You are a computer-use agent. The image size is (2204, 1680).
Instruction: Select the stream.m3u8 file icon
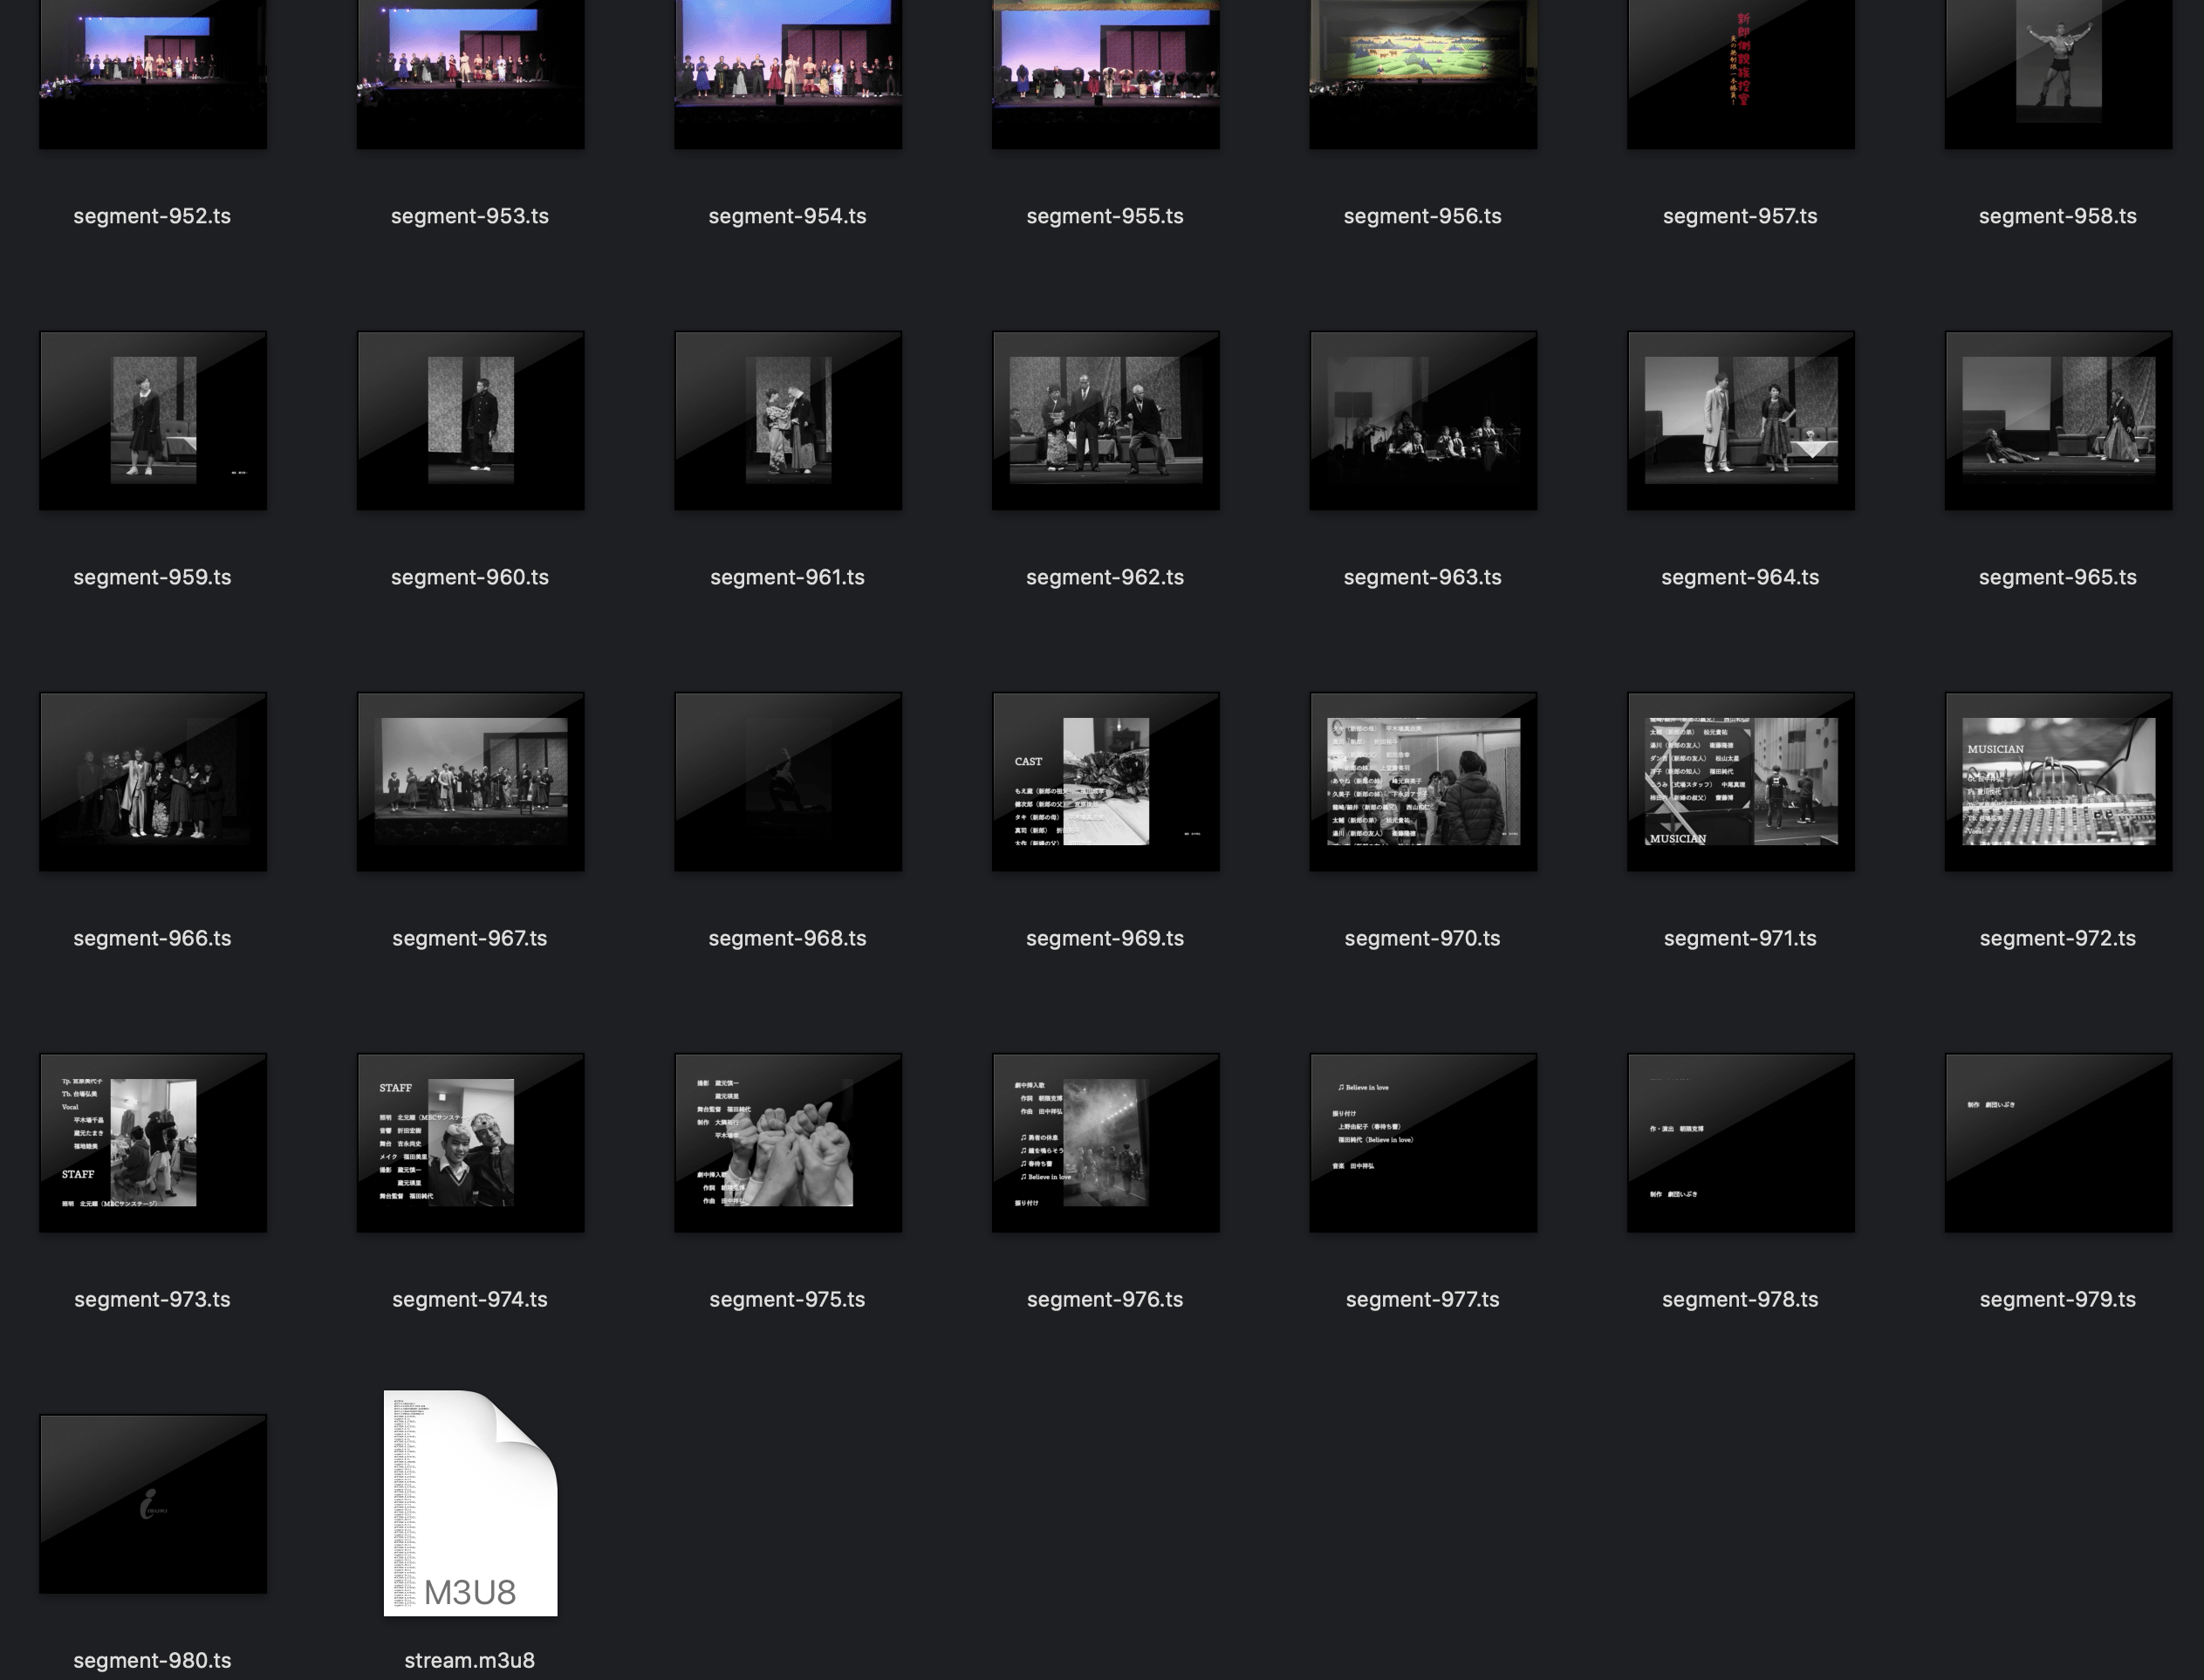470,1502
